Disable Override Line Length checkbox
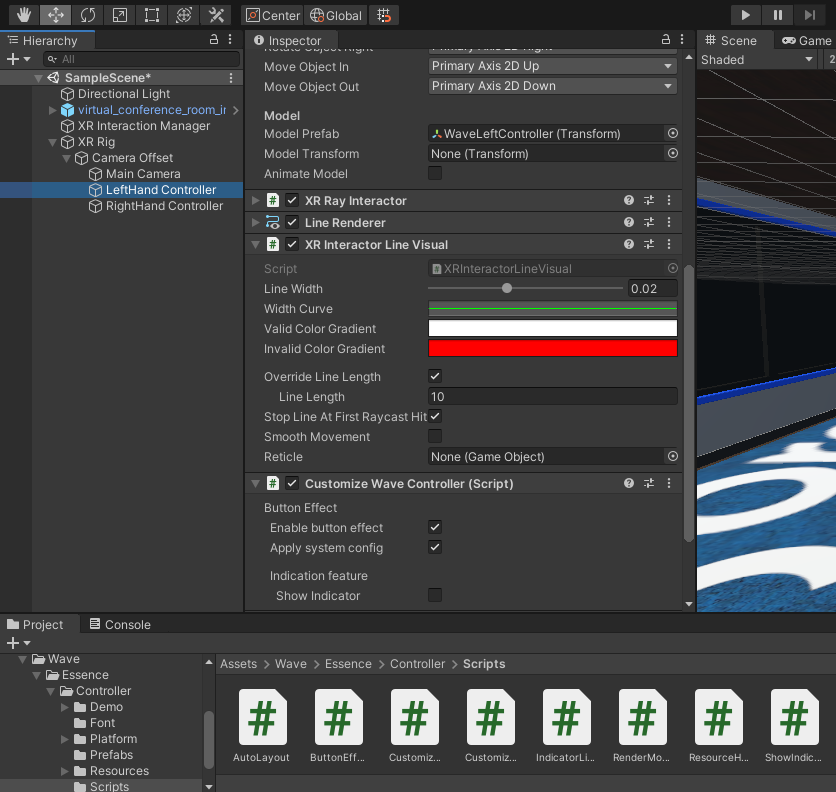This screenshot has height=792, width=836. click(435, 377)
